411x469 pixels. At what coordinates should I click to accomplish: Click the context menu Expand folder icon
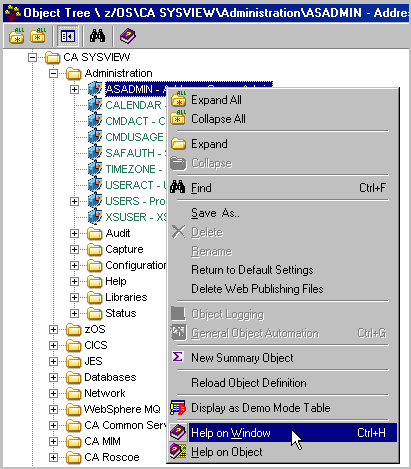[x=178, y=144]
